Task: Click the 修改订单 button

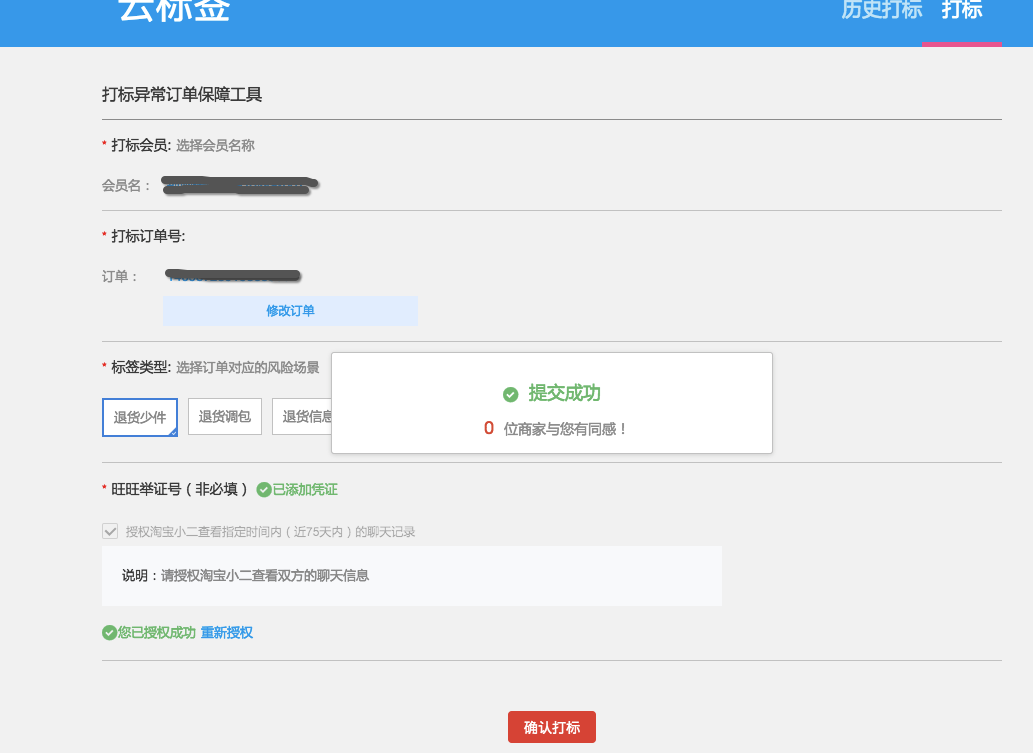Action: (x=290, y=310)
